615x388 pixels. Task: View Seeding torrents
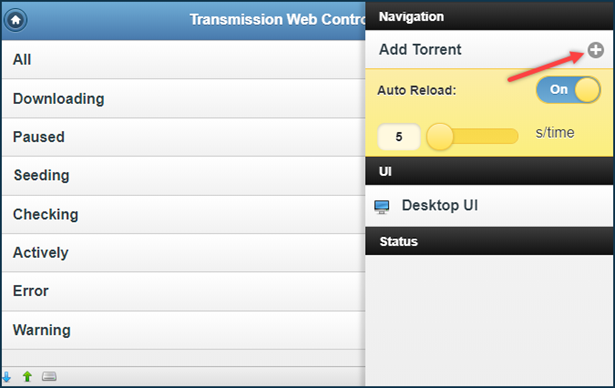(184, 175)
